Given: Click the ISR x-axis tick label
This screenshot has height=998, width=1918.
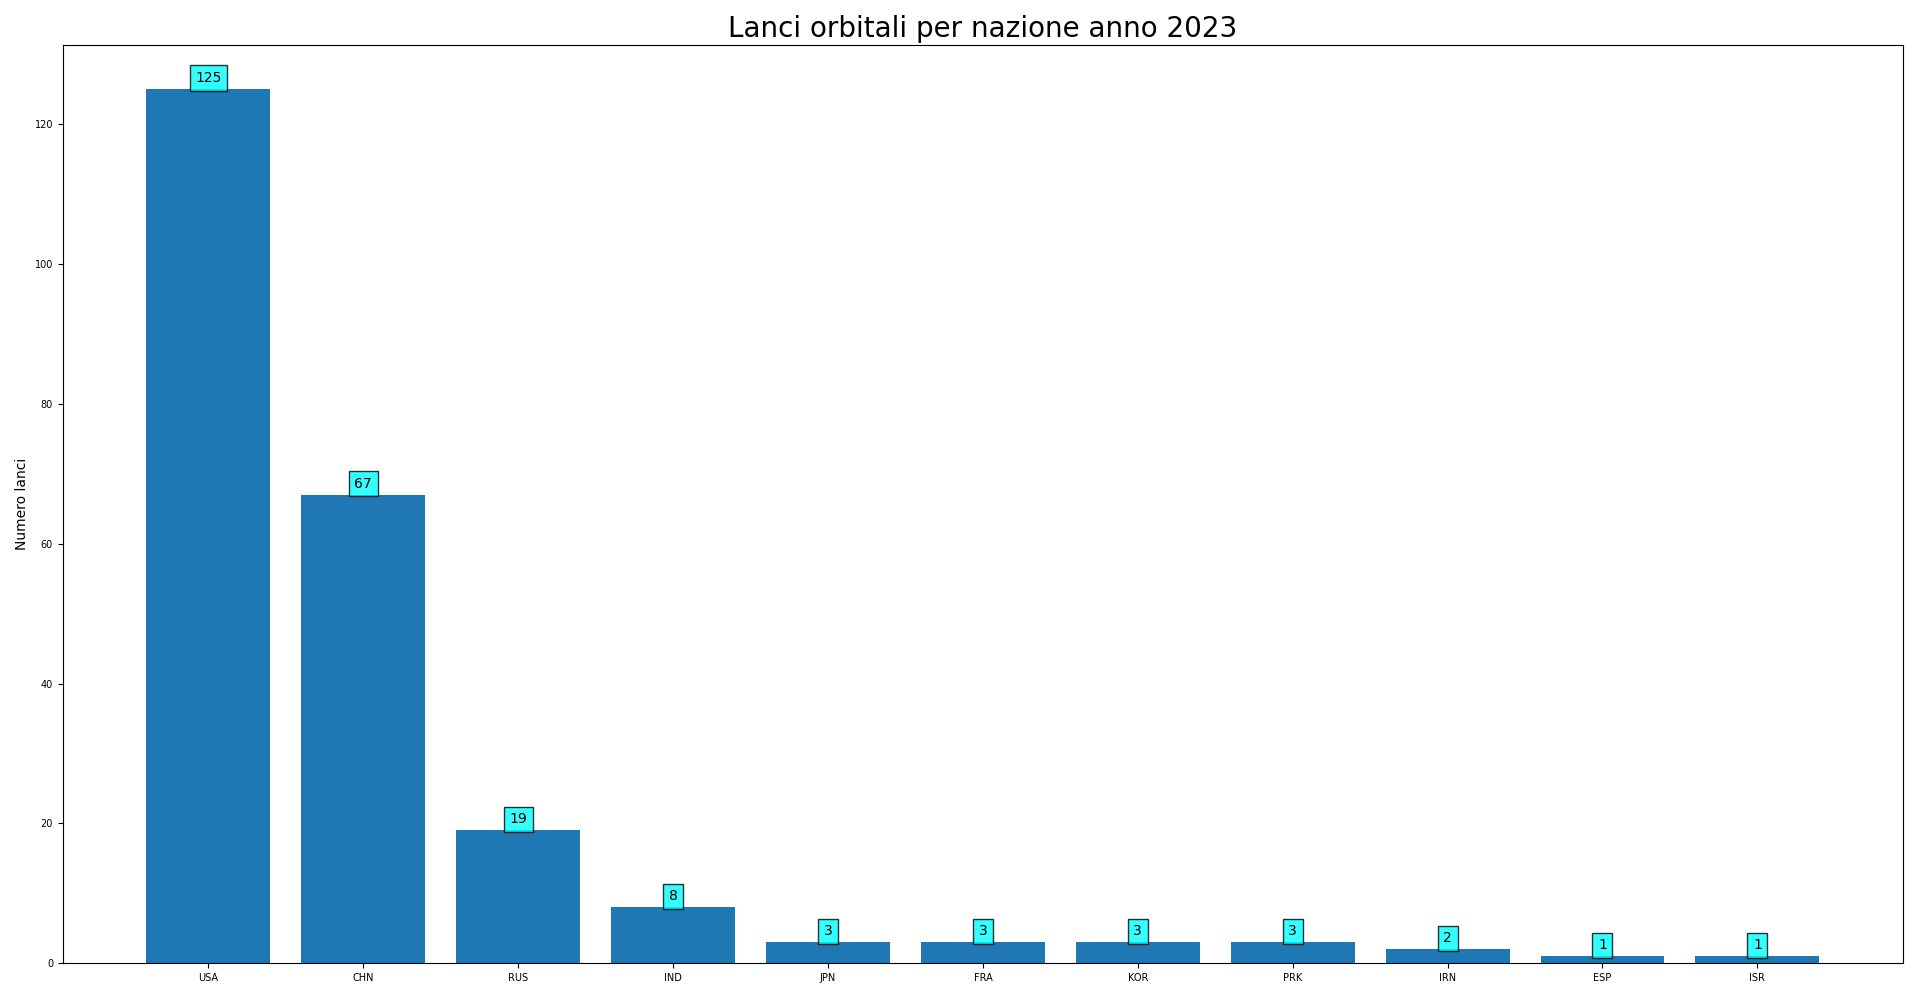Looking at the screenshot, I should coord(1757,978).
